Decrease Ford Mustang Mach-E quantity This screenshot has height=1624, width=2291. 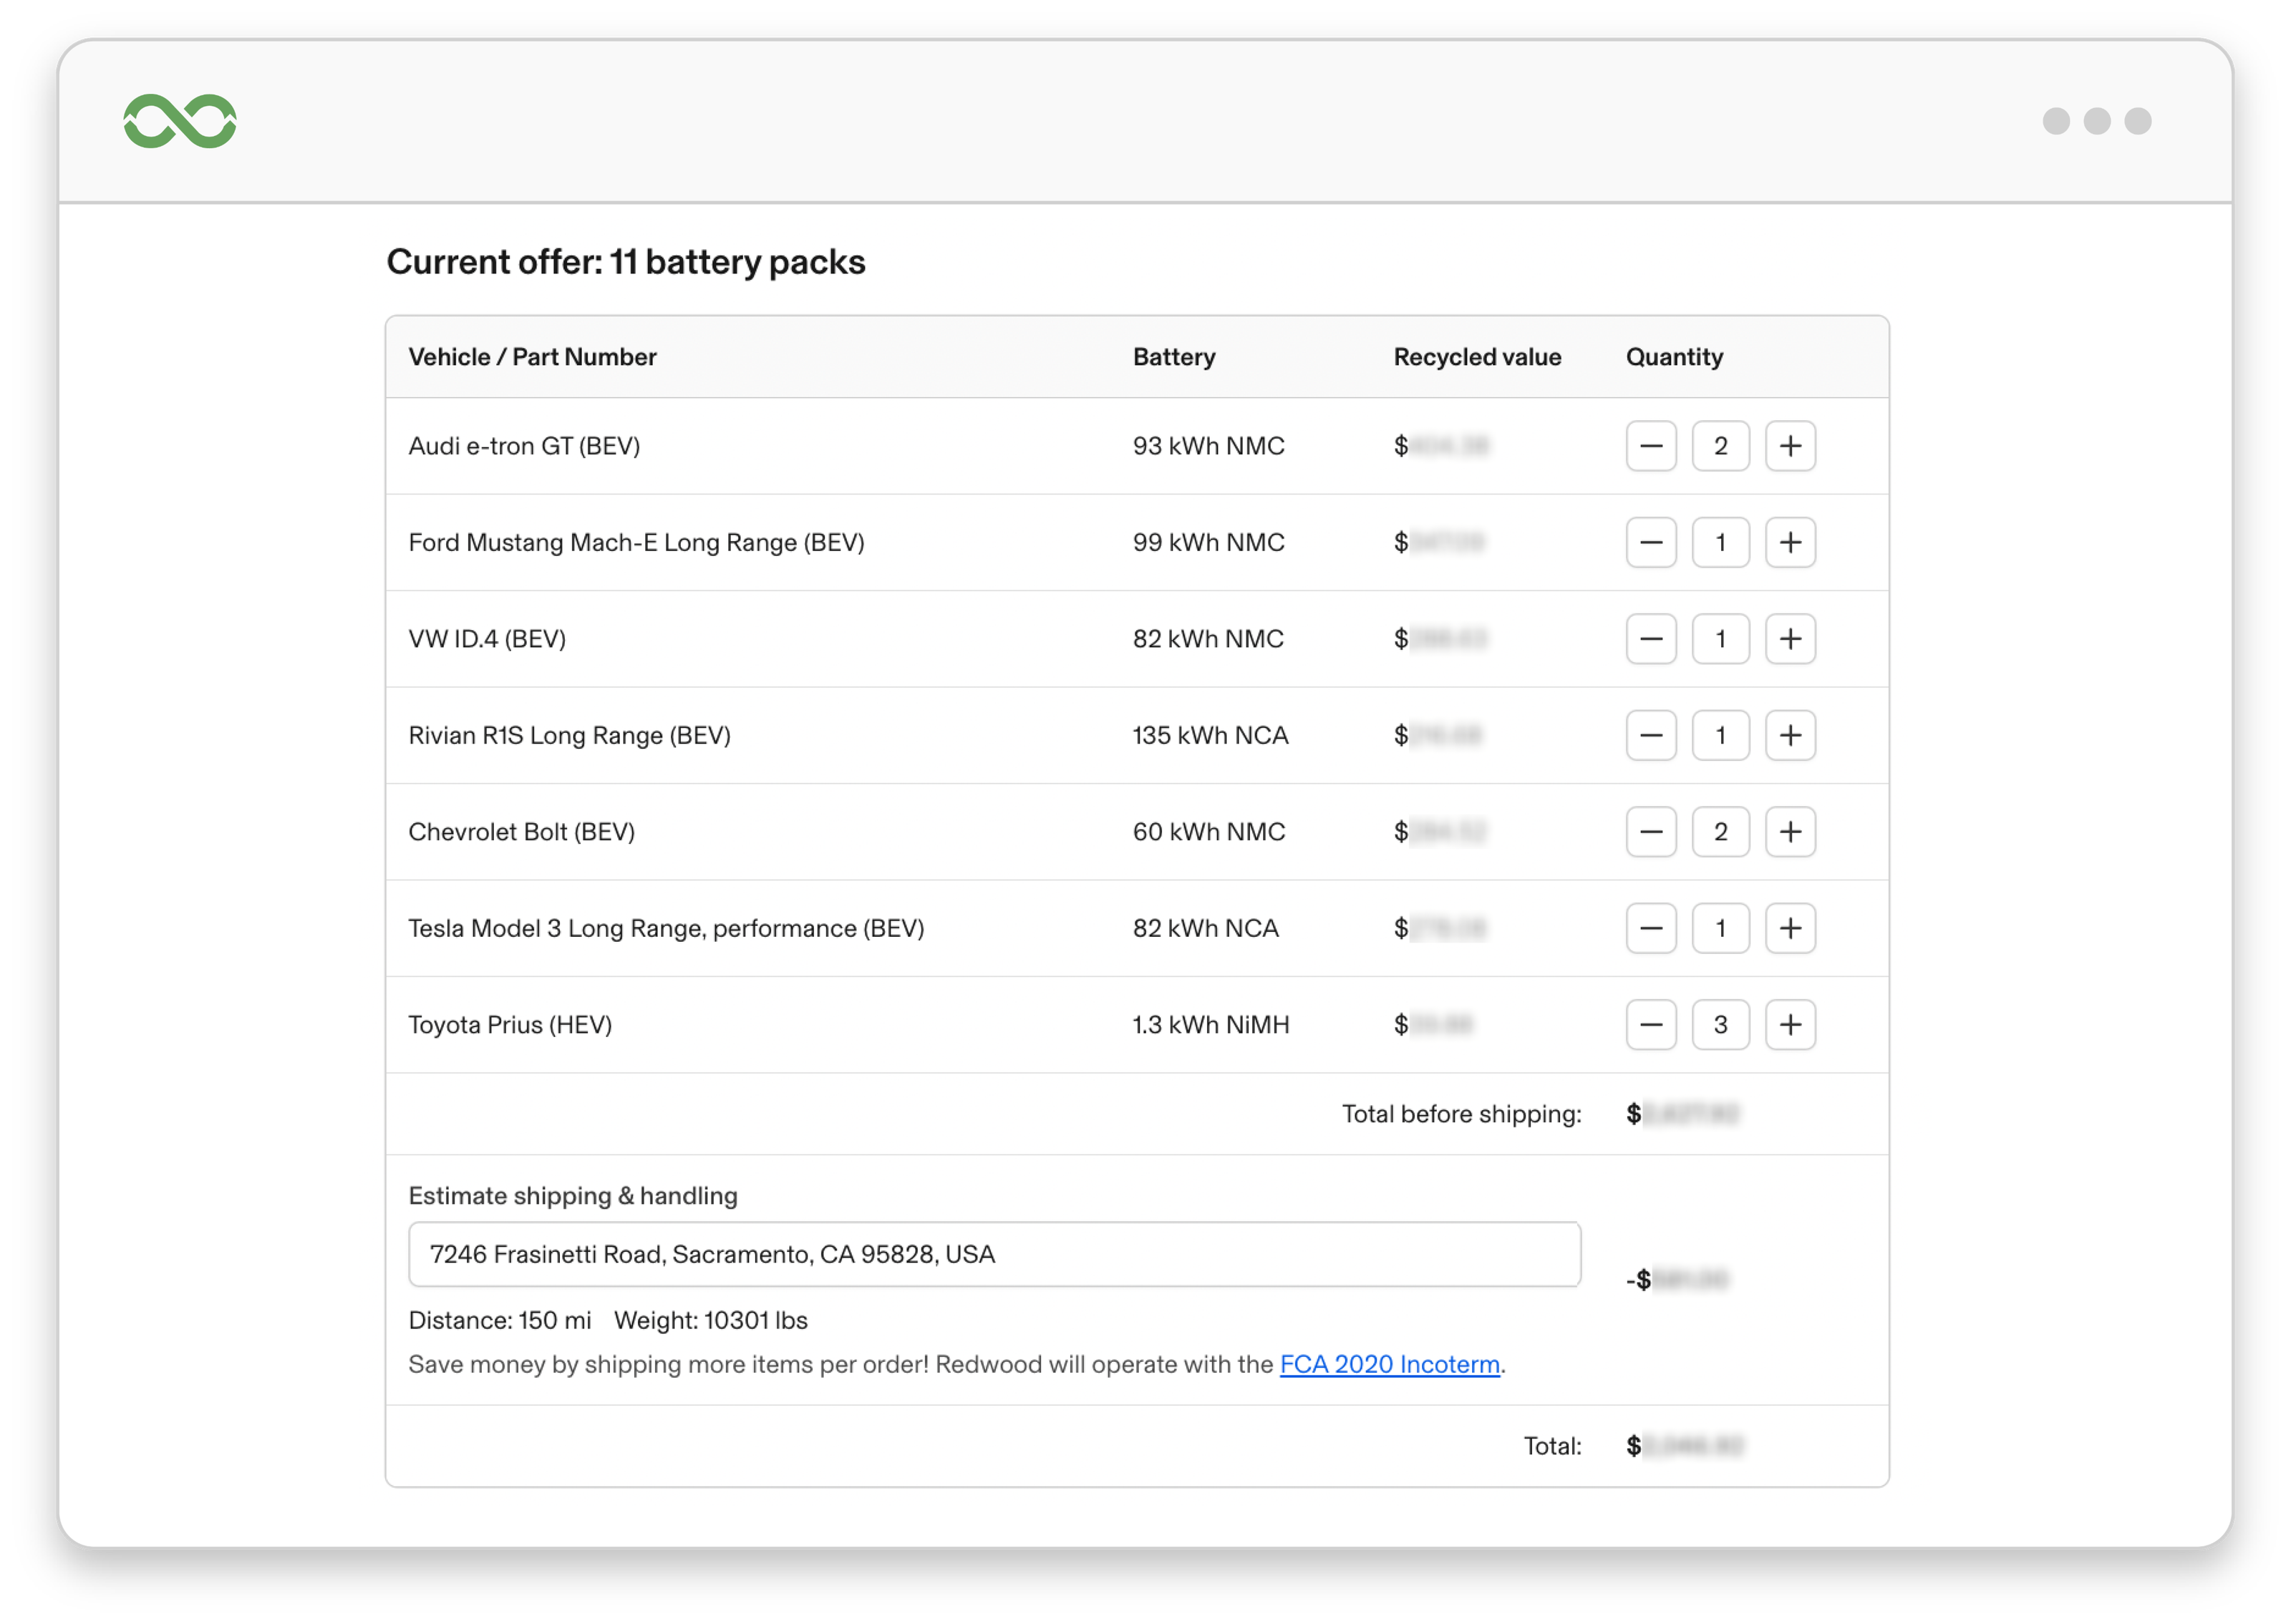coord(1651,542)
